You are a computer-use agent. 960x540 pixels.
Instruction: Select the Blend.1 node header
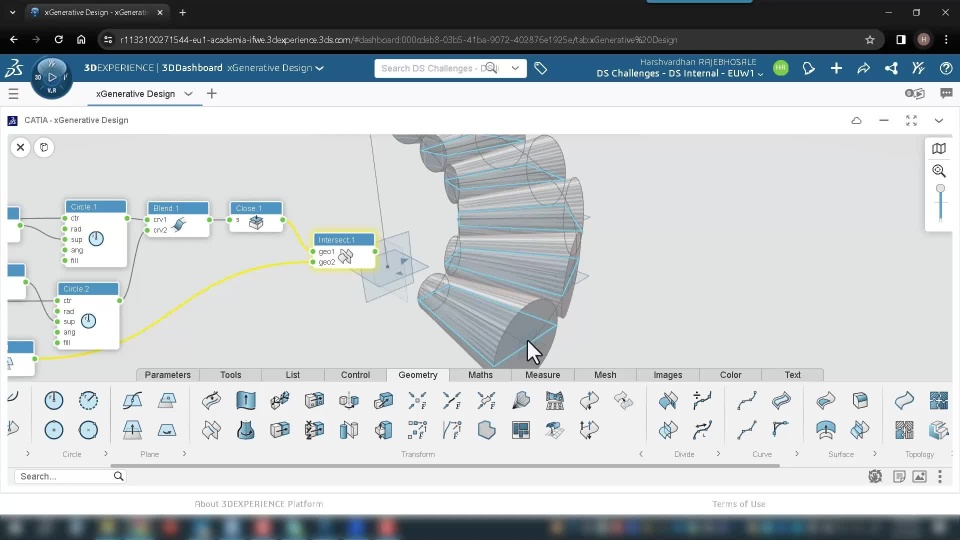point(178,208)
